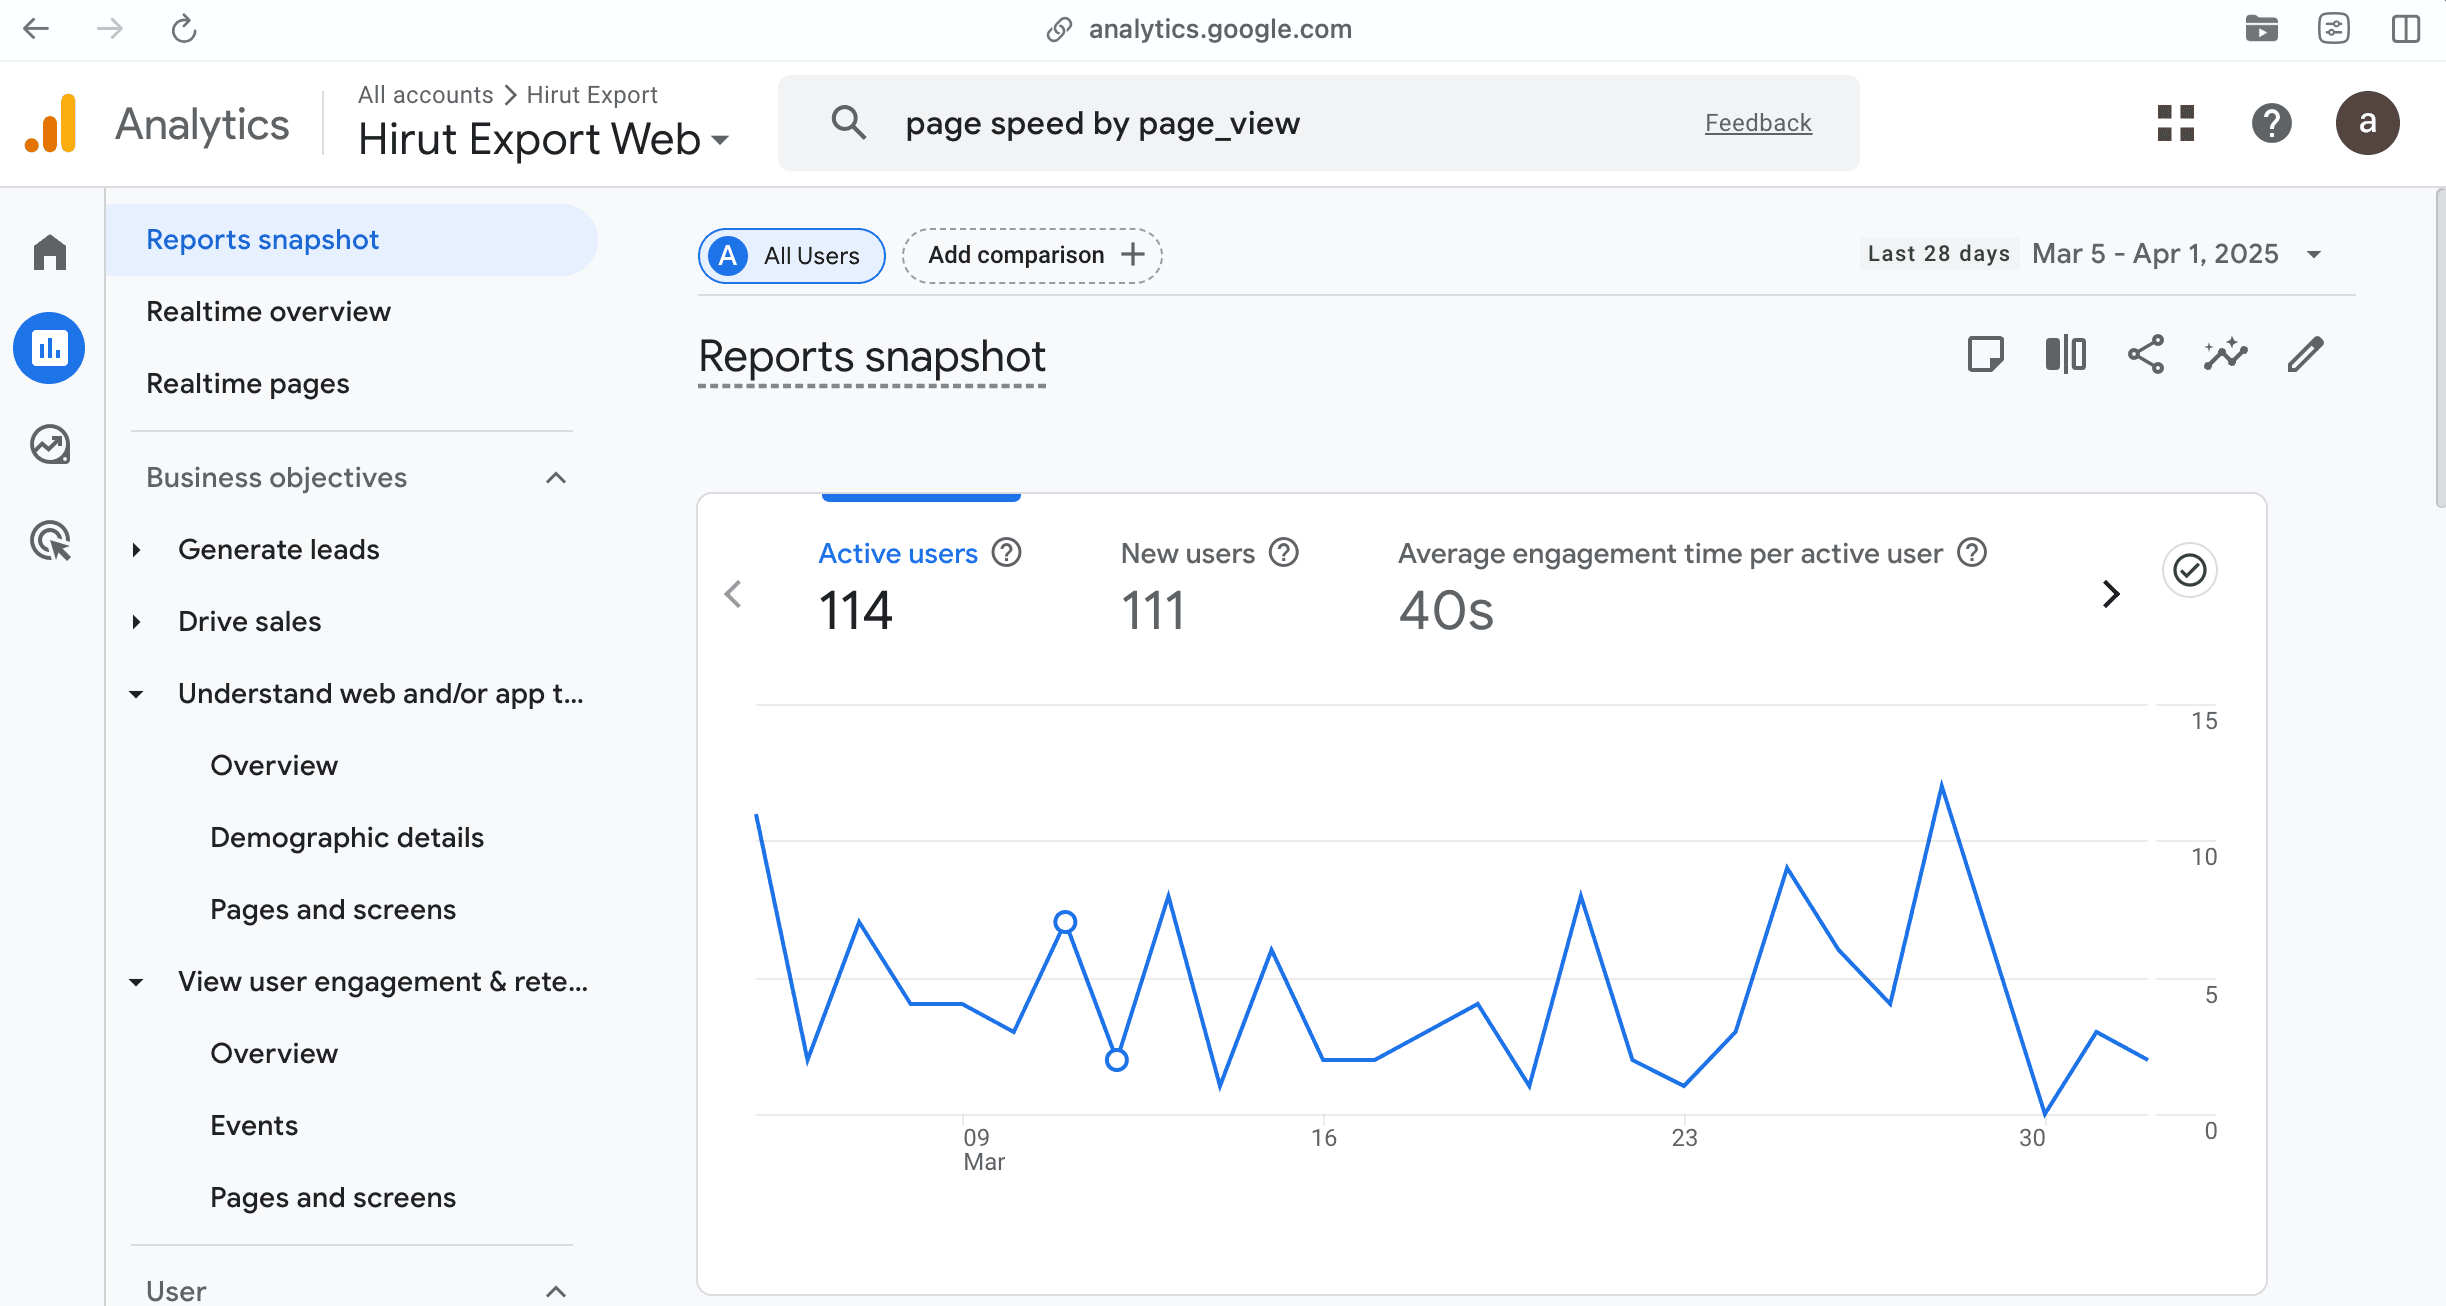Click Add comparison button
Viewport: 2446px width, 1306px height.
pyautogui.click(x=1032, y=256)
